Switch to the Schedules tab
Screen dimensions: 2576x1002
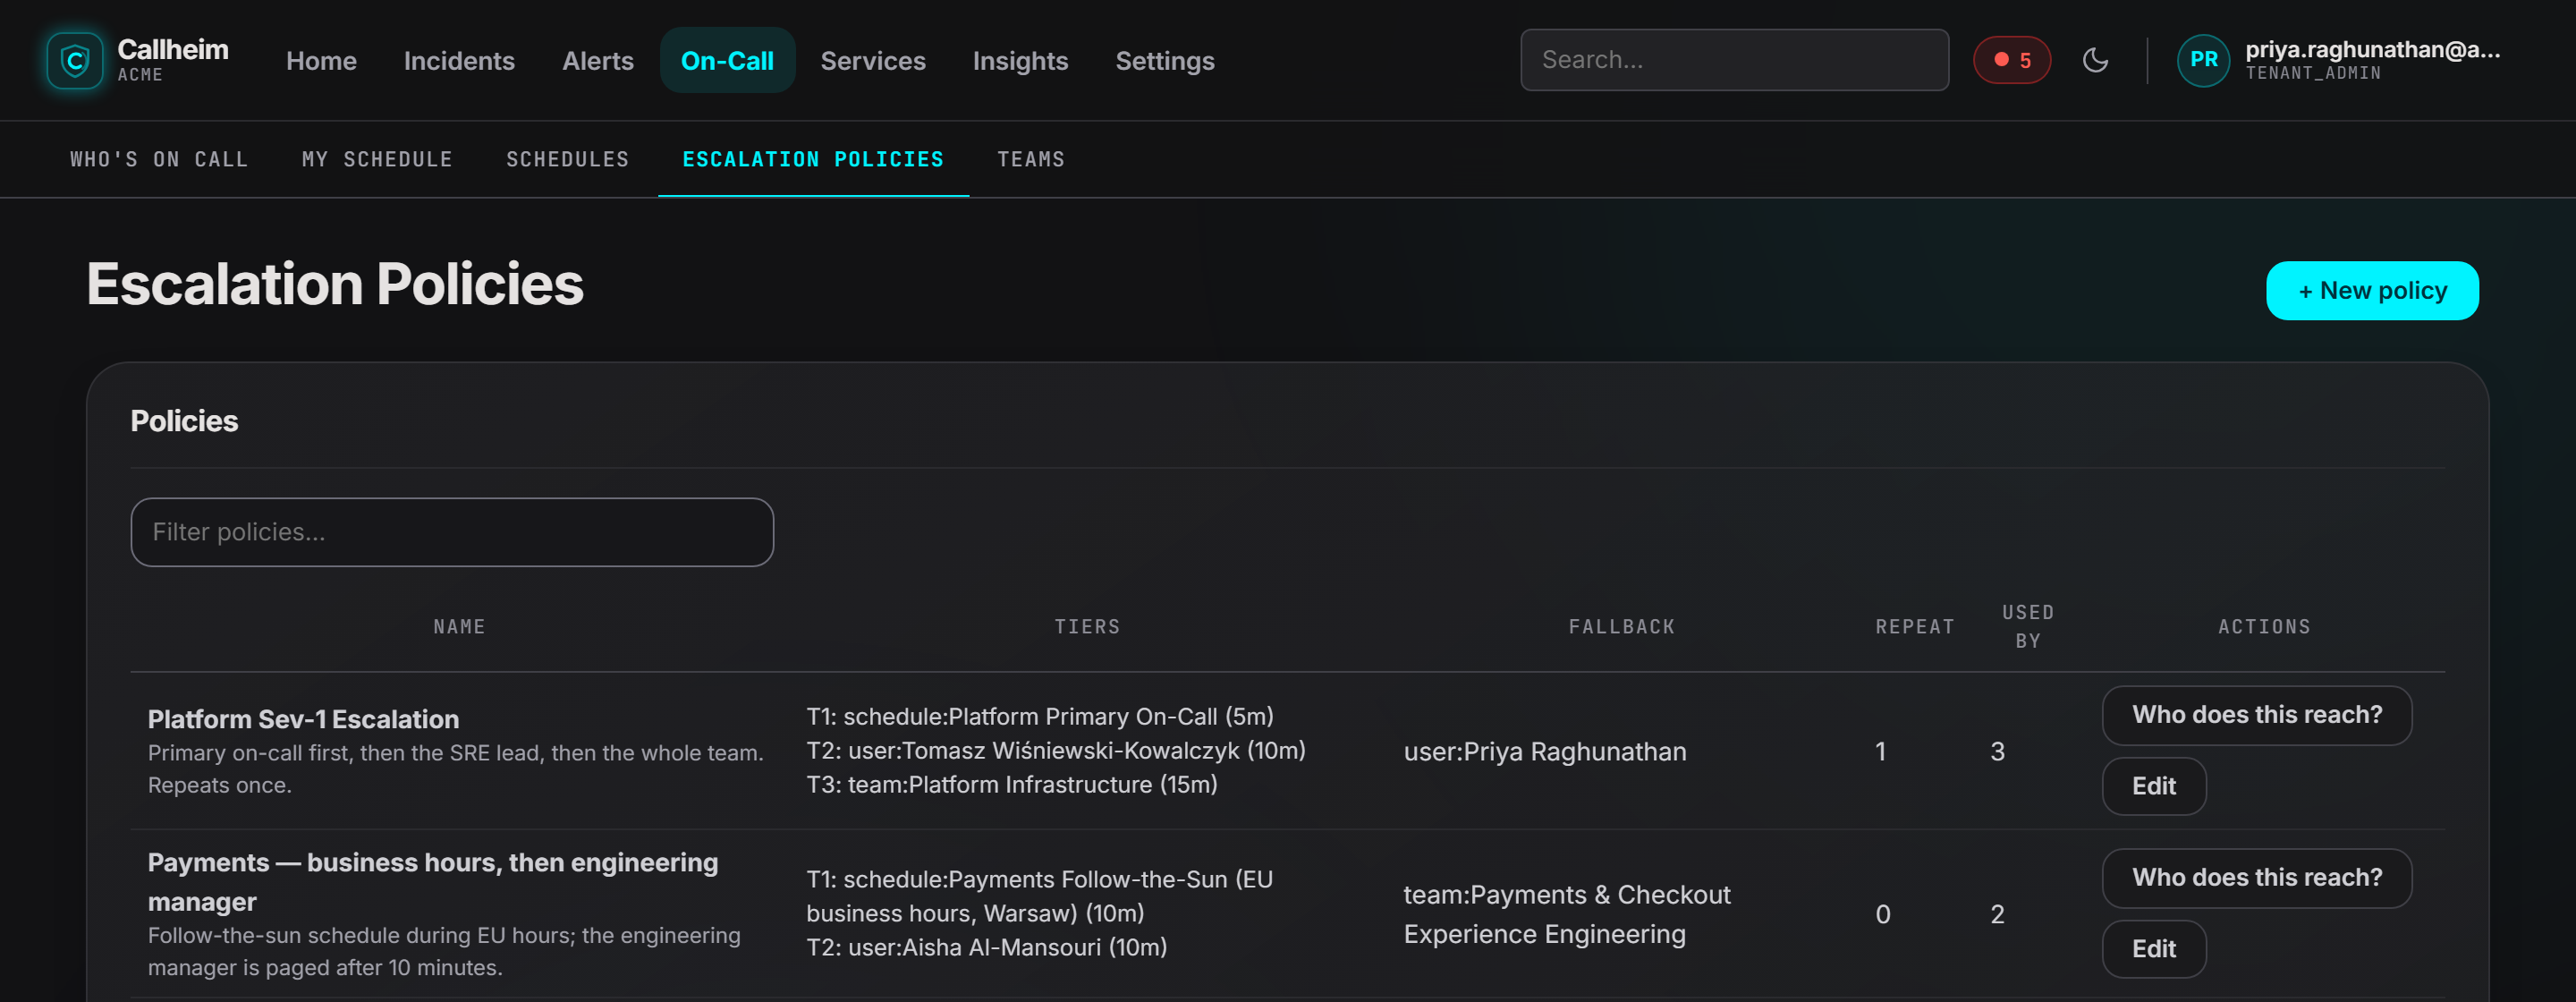[567, 159]
